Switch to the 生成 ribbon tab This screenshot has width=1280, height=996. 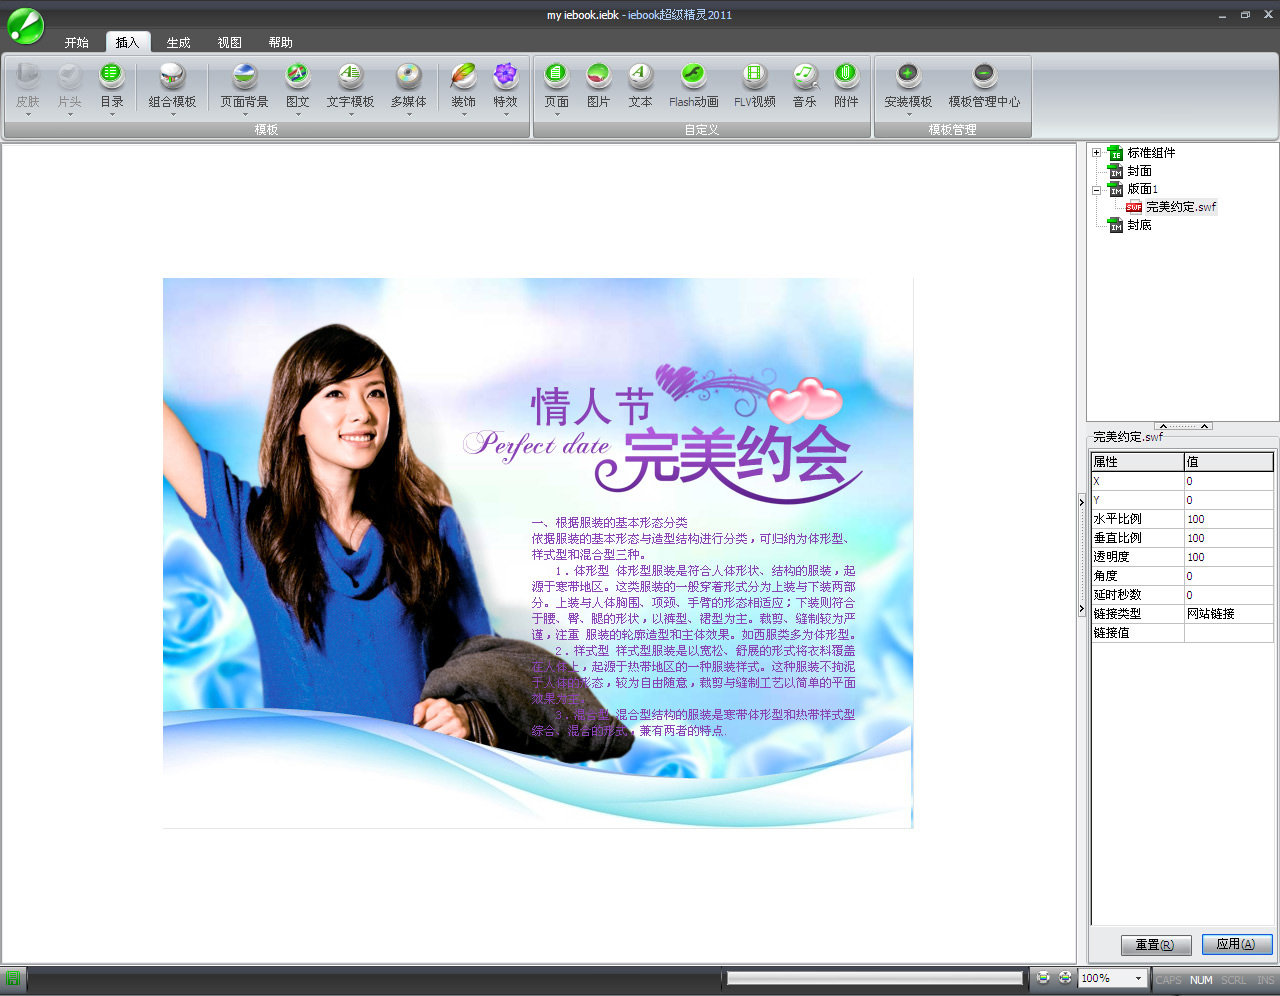[178, 42]
